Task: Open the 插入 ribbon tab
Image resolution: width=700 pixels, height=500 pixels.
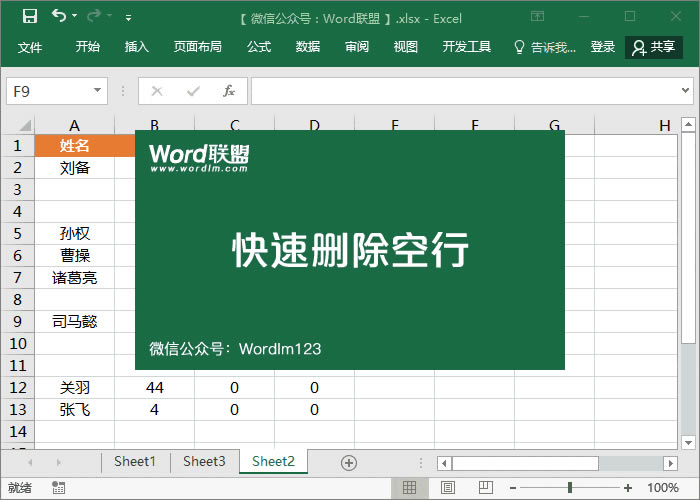Action: (137, 47)
